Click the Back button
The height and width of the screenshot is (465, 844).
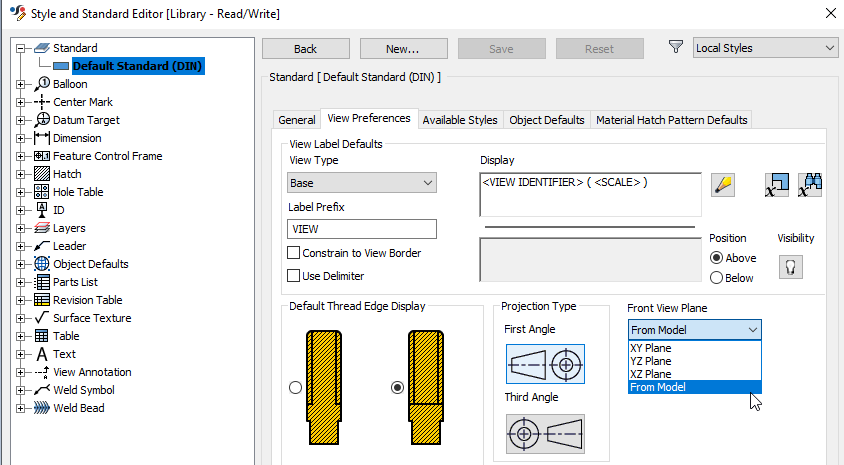pos(306,48)
